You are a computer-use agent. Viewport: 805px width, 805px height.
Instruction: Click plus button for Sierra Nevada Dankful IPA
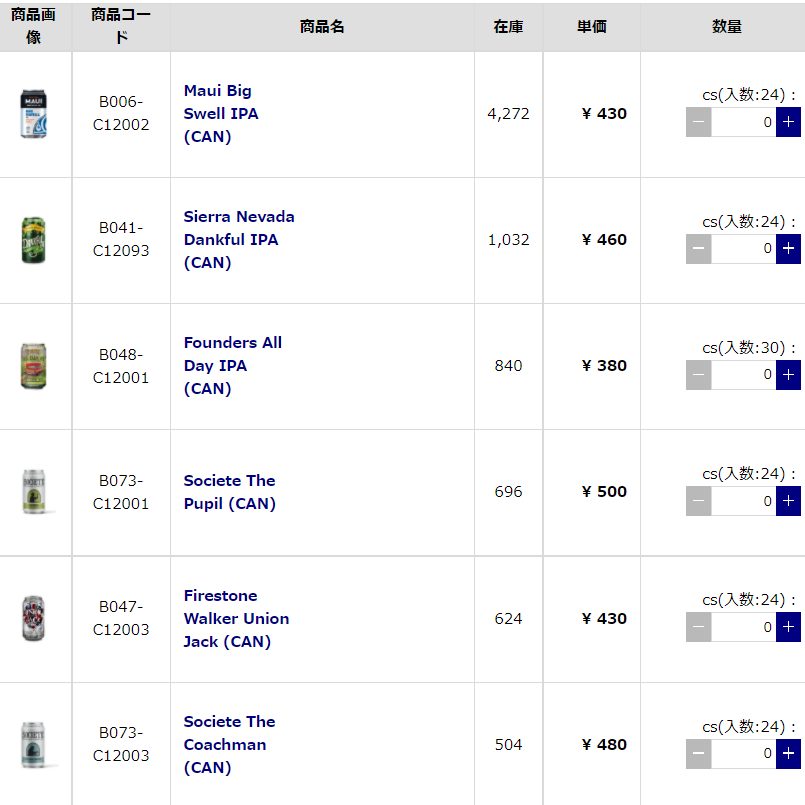[788, 248]
